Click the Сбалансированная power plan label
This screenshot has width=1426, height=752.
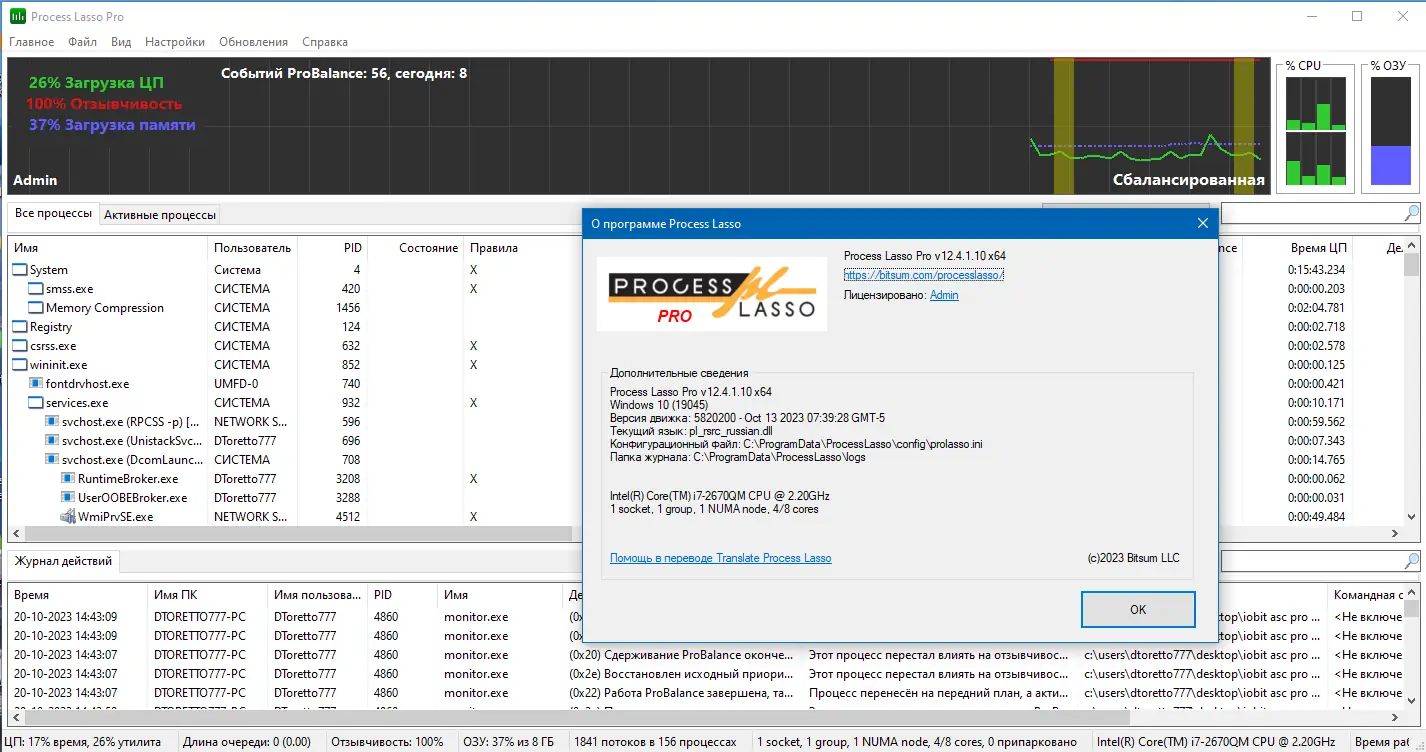pos(1189,181)
